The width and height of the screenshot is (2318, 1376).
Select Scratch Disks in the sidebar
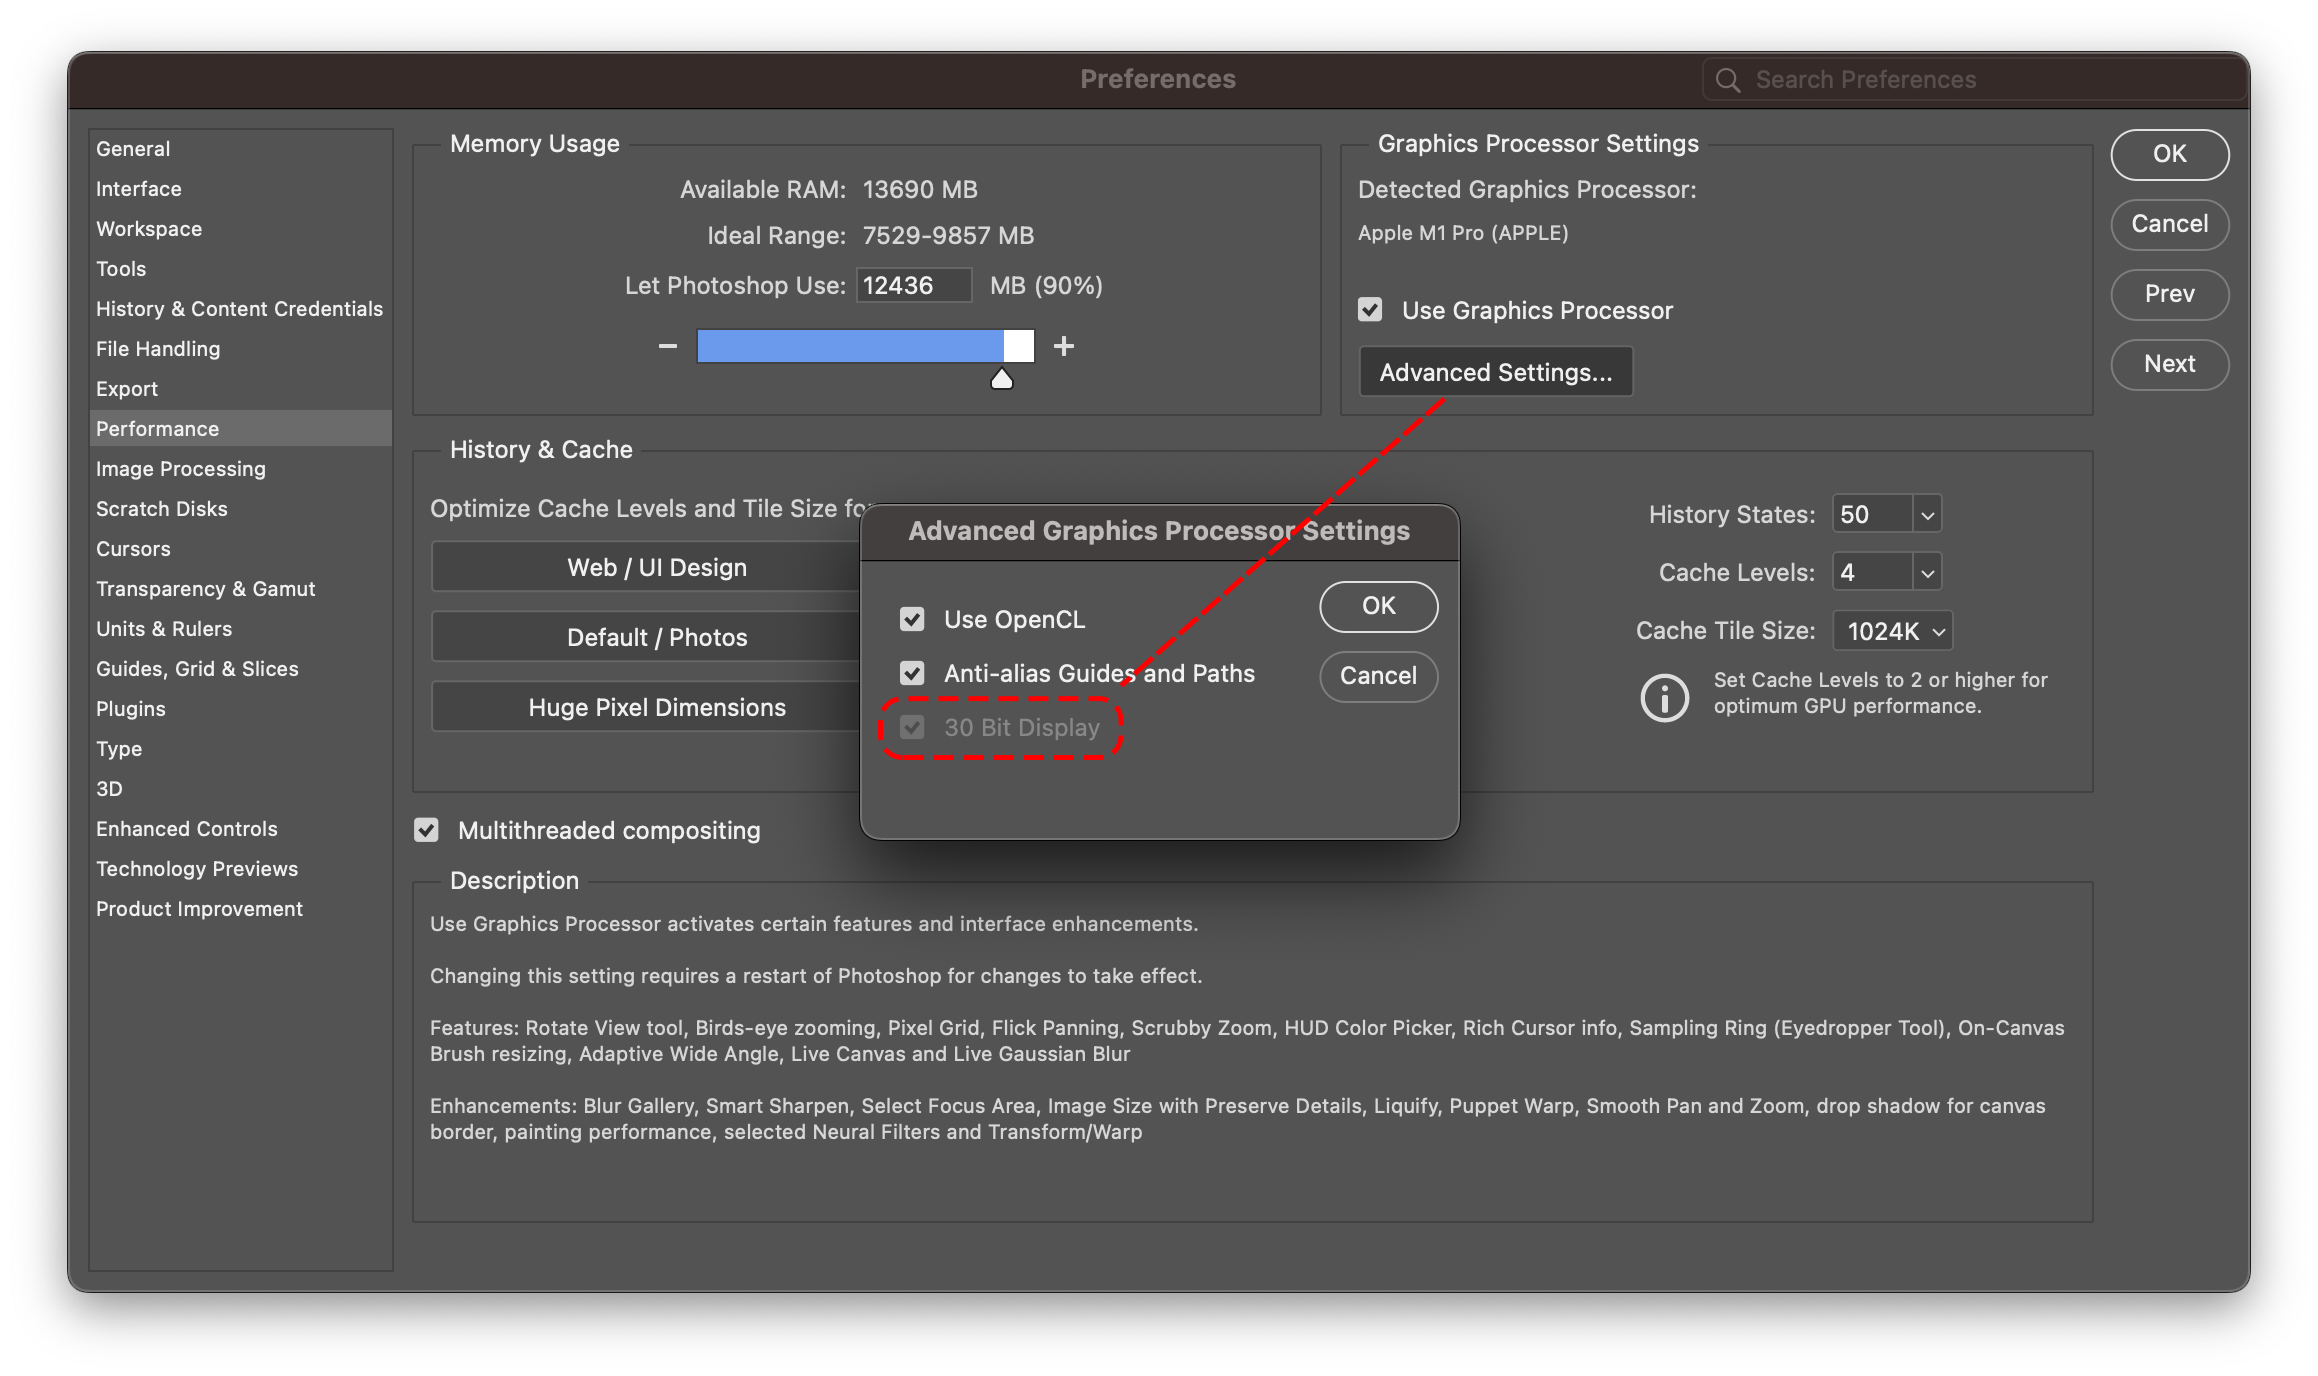[162, 509]
